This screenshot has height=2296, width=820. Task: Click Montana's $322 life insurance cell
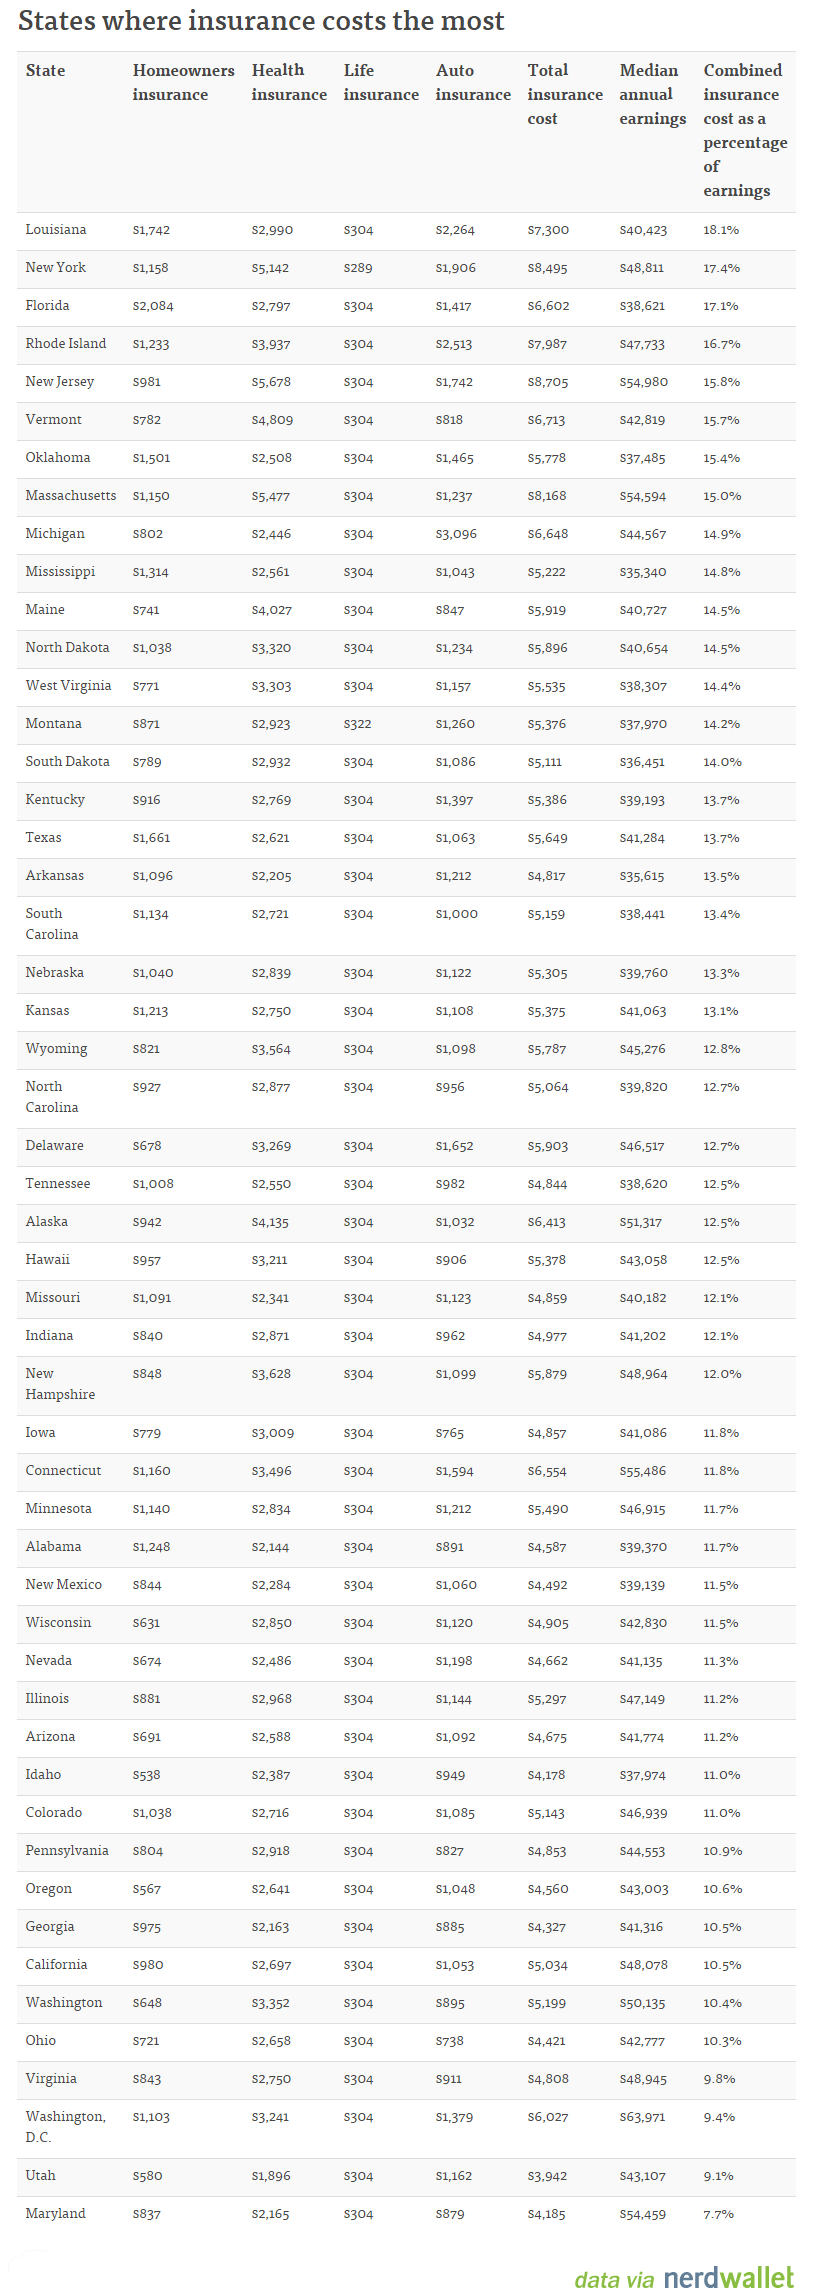coord(357,724)
